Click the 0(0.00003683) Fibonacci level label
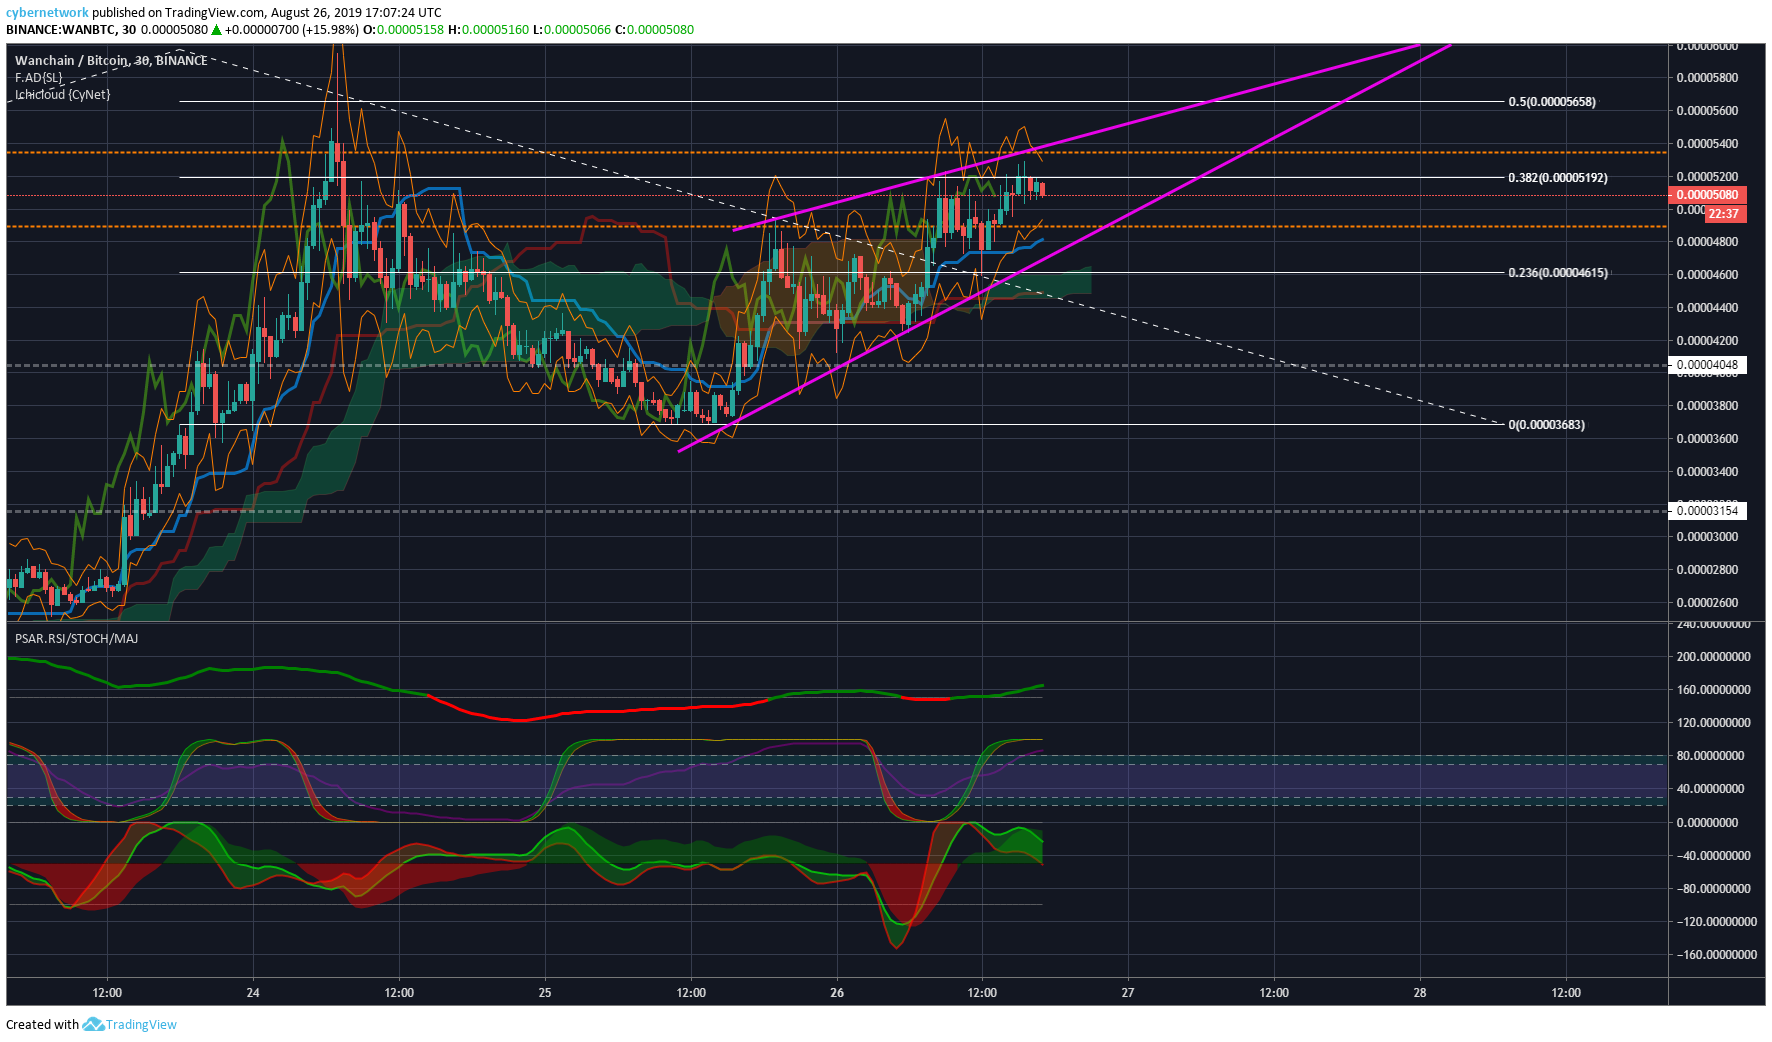1772x1042 pixels. (1546, 425)
